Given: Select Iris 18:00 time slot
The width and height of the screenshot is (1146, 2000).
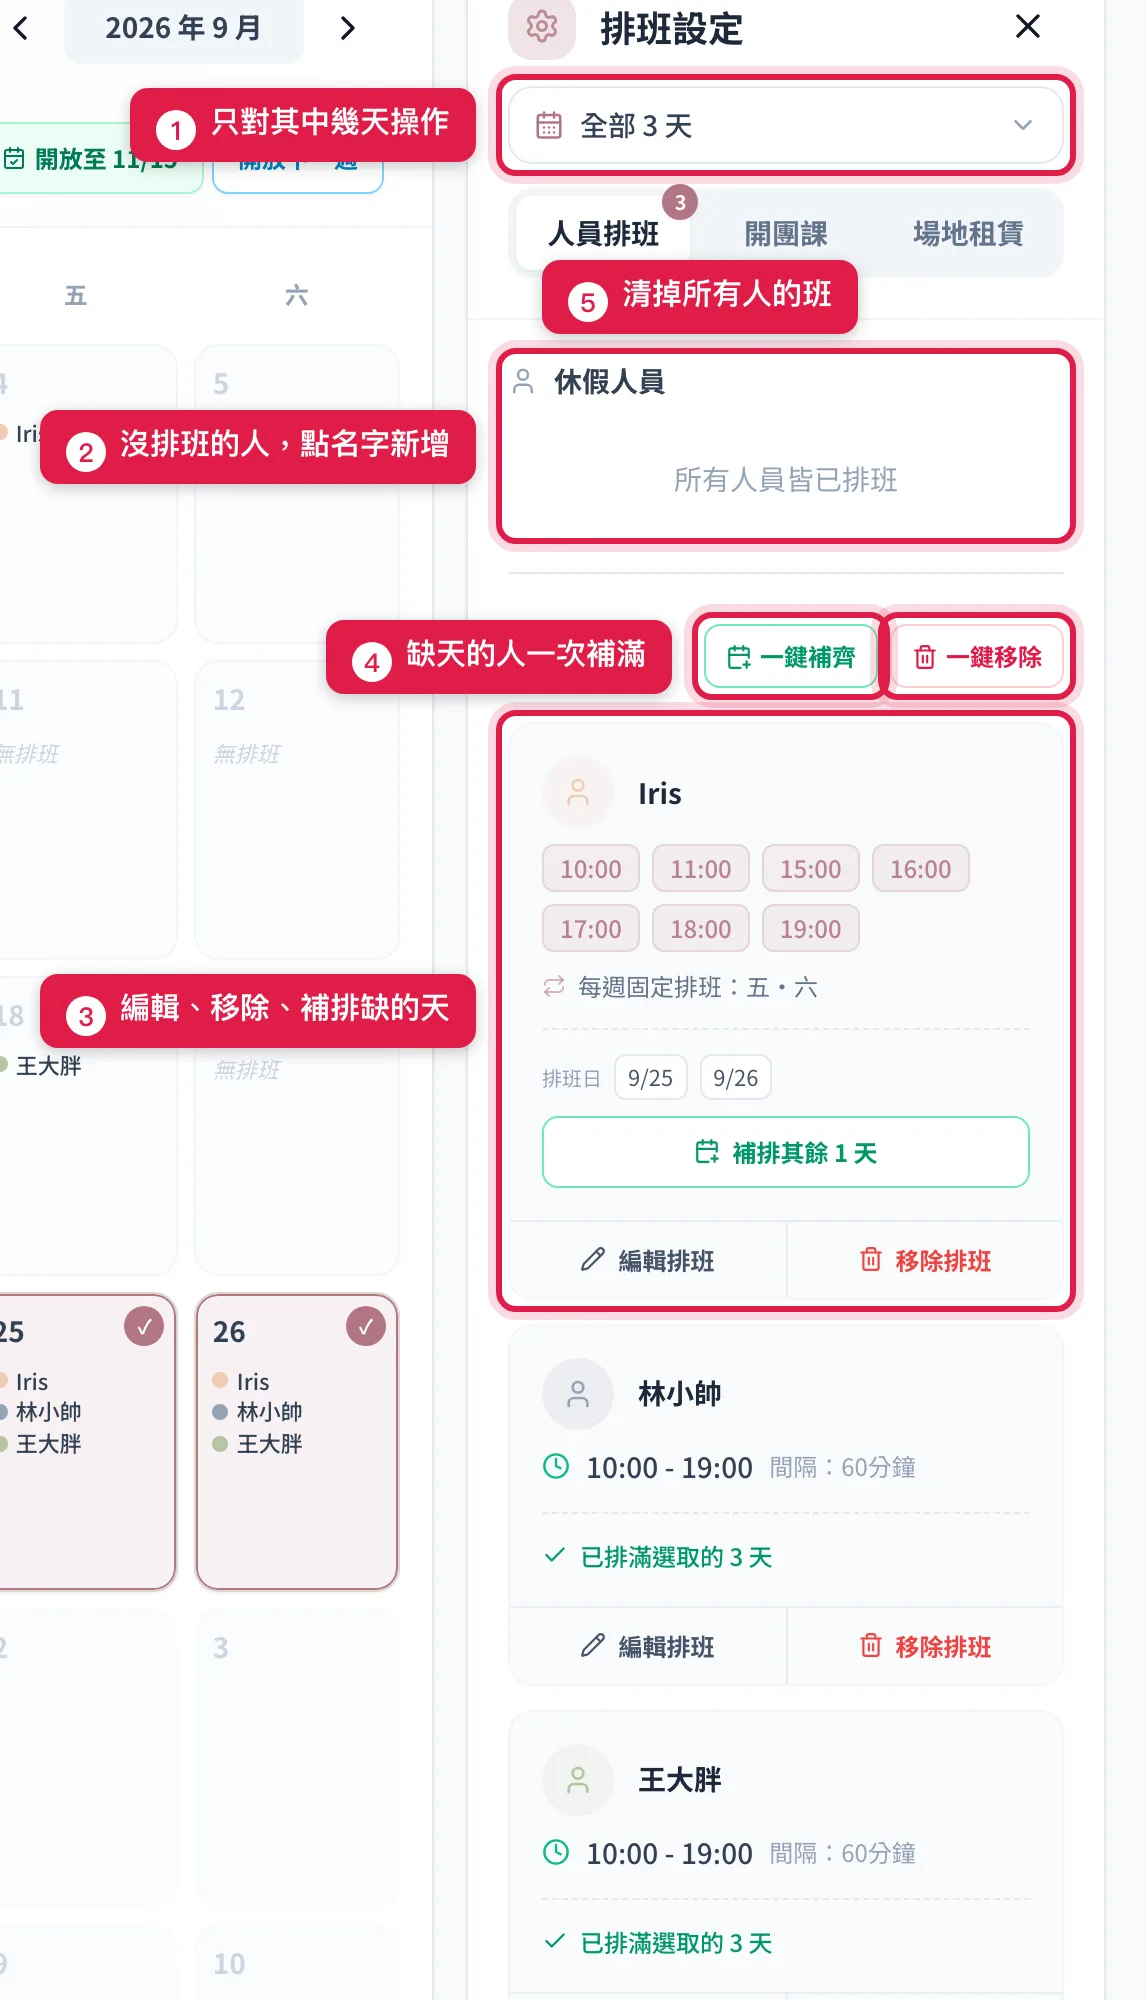Looking at the screenshot, I should coord(701,929).
